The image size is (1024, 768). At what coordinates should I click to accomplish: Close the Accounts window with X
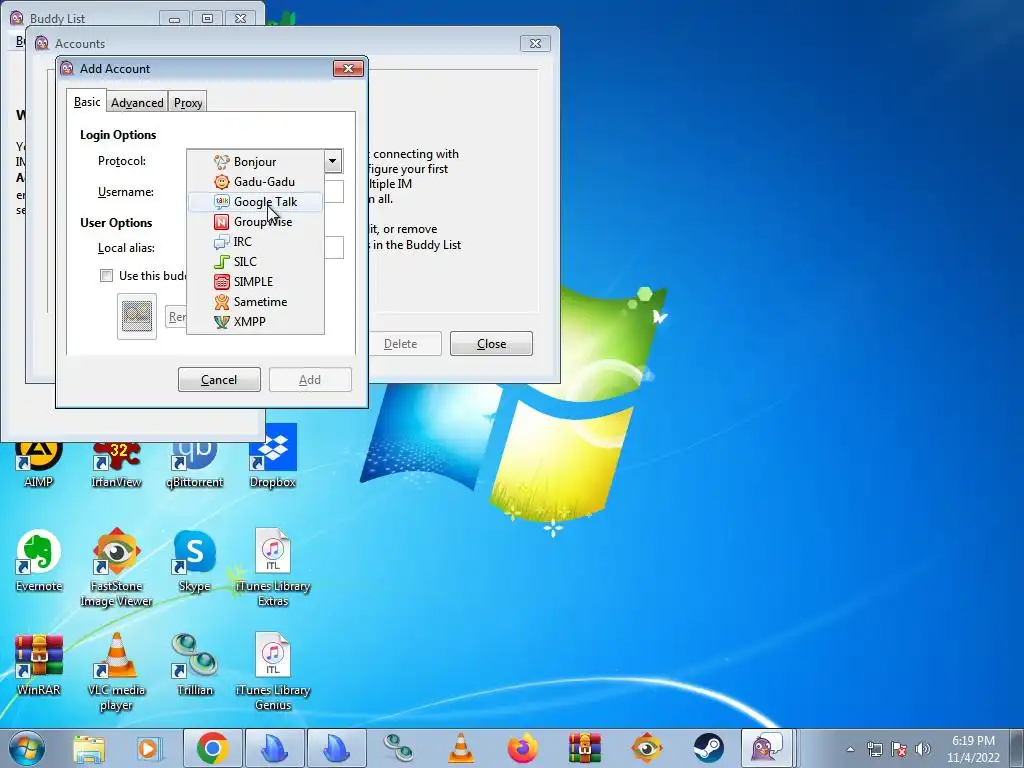tap(536, 44)
